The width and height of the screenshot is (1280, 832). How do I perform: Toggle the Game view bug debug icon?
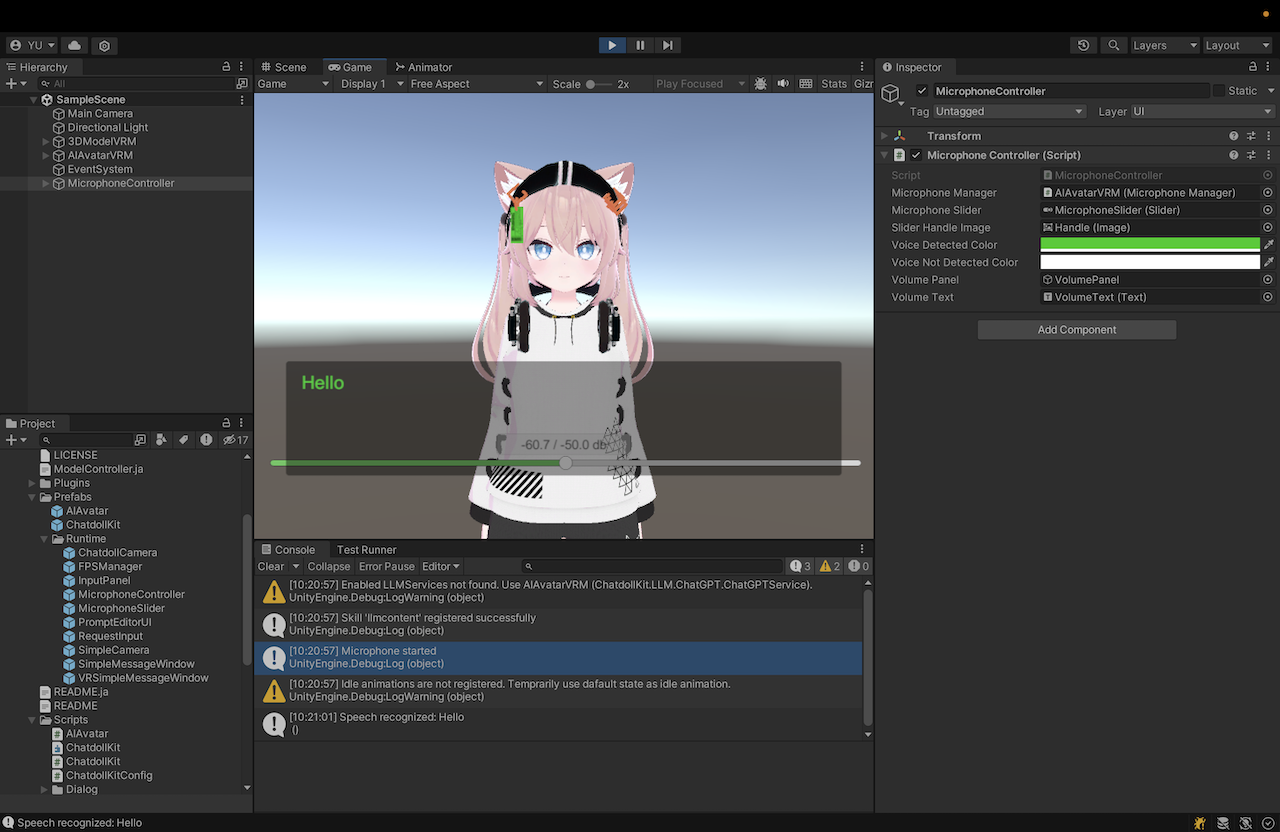pos(761,84)
